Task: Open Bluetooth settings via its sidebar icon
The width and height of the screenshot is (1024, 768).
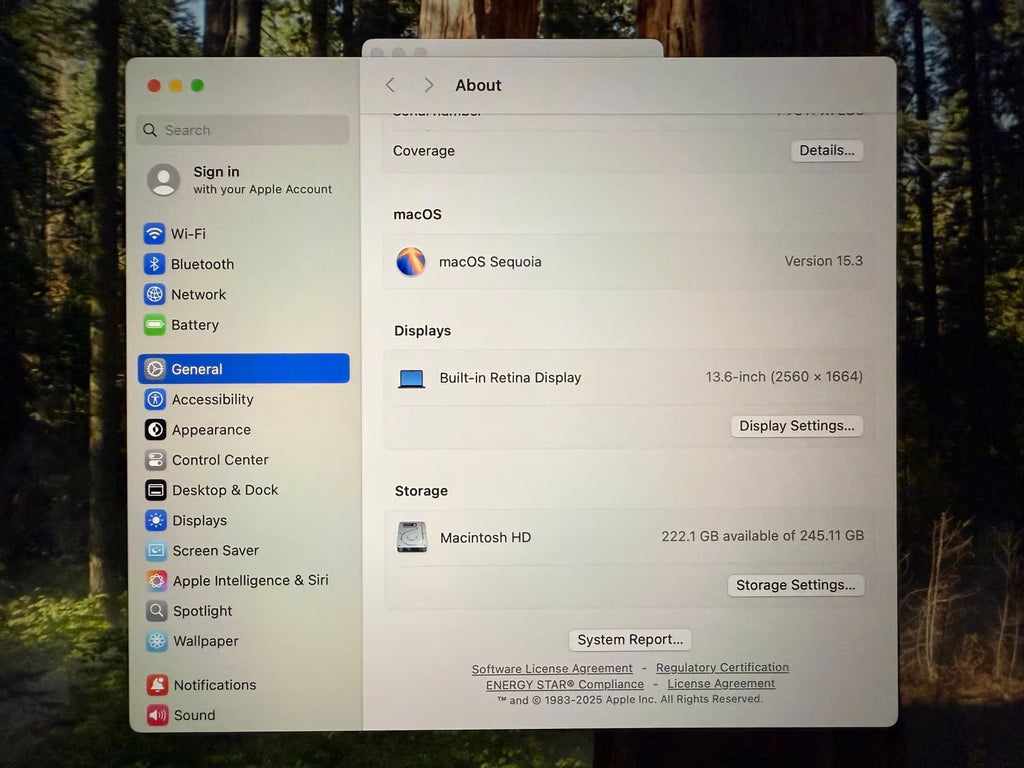Action: click(x=154, y=264)
